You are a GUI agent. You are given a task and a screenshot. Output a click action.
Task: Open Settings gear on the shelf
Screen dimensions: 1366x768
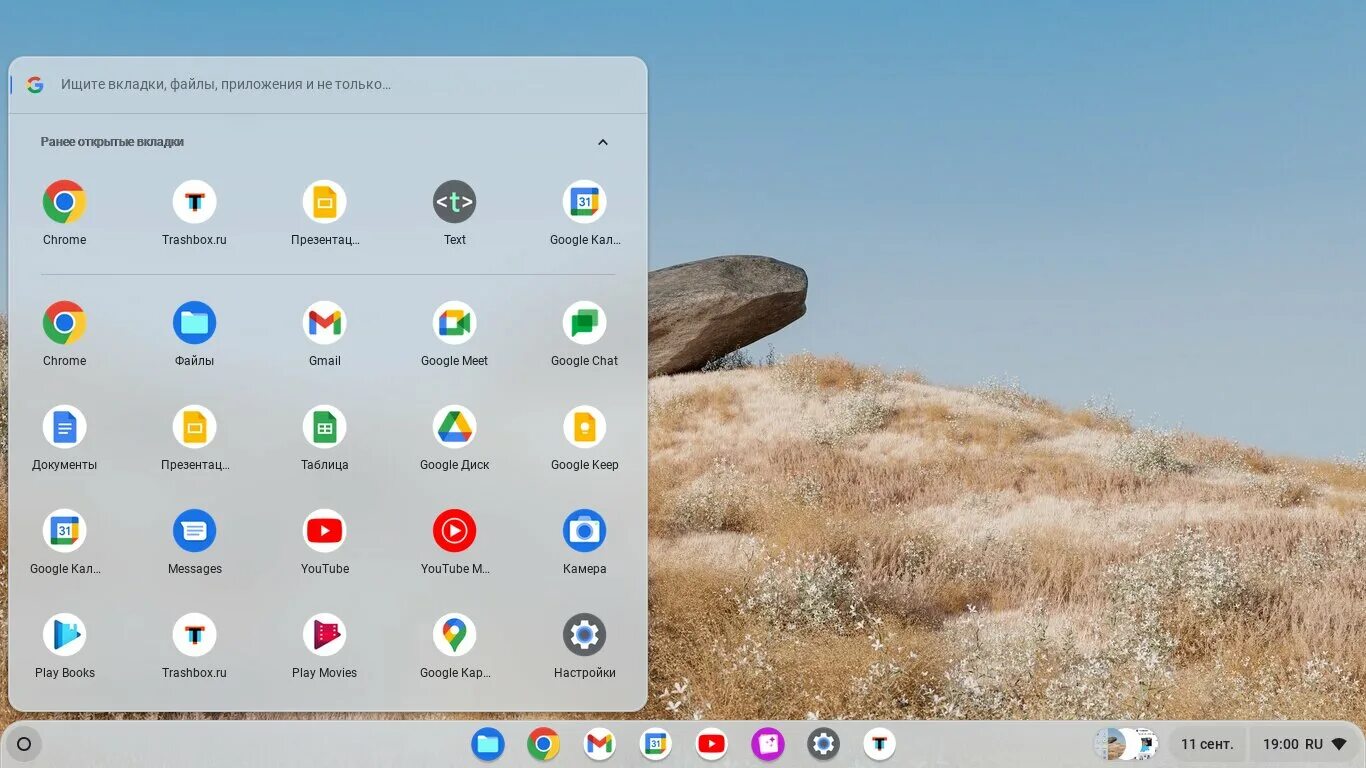pos(824,744)
